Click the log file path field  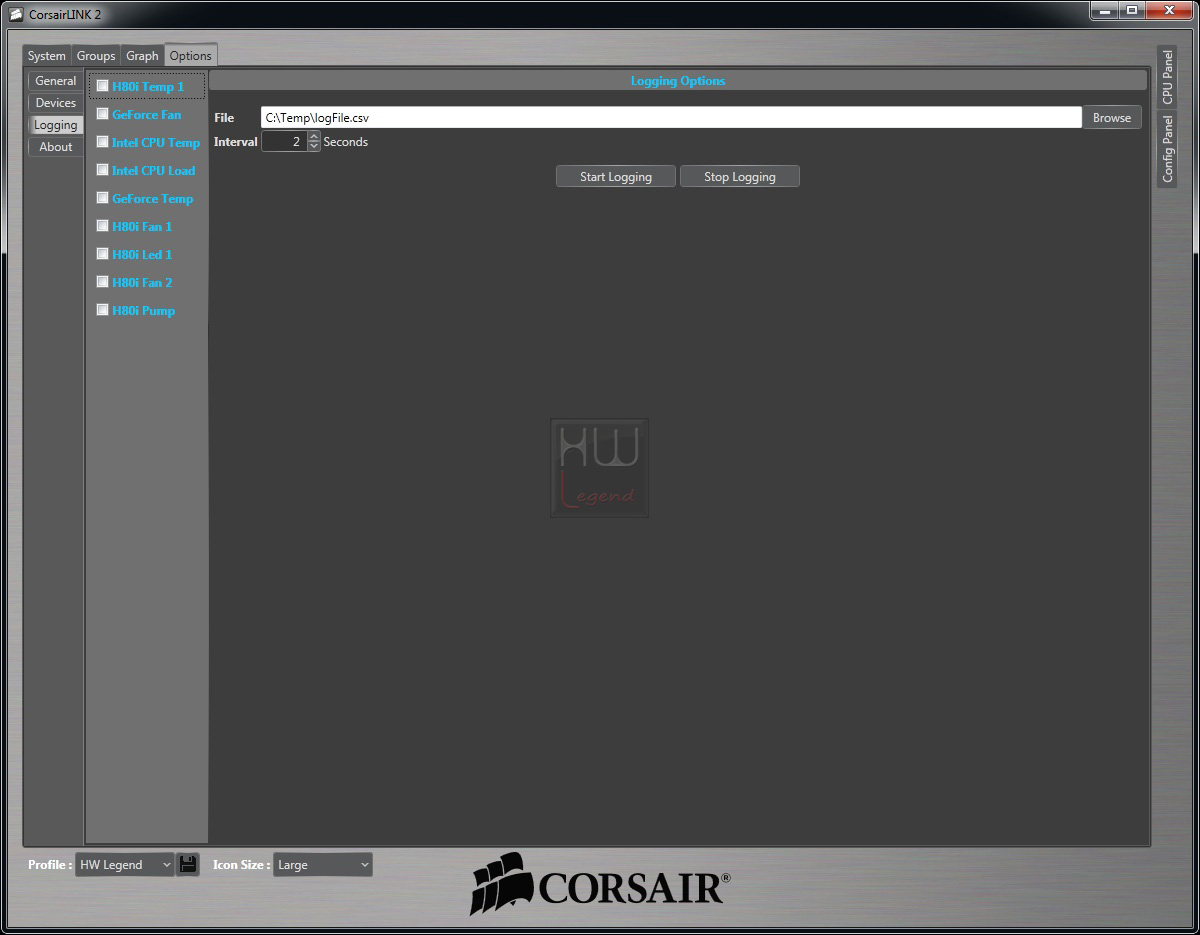[x=671, y=117]
